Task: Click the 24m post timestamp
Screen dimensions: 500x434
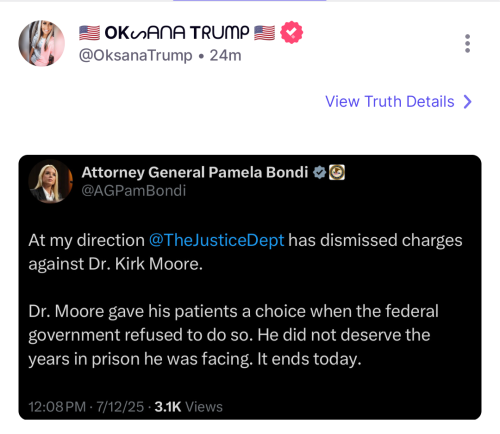Action: point(225,55)
